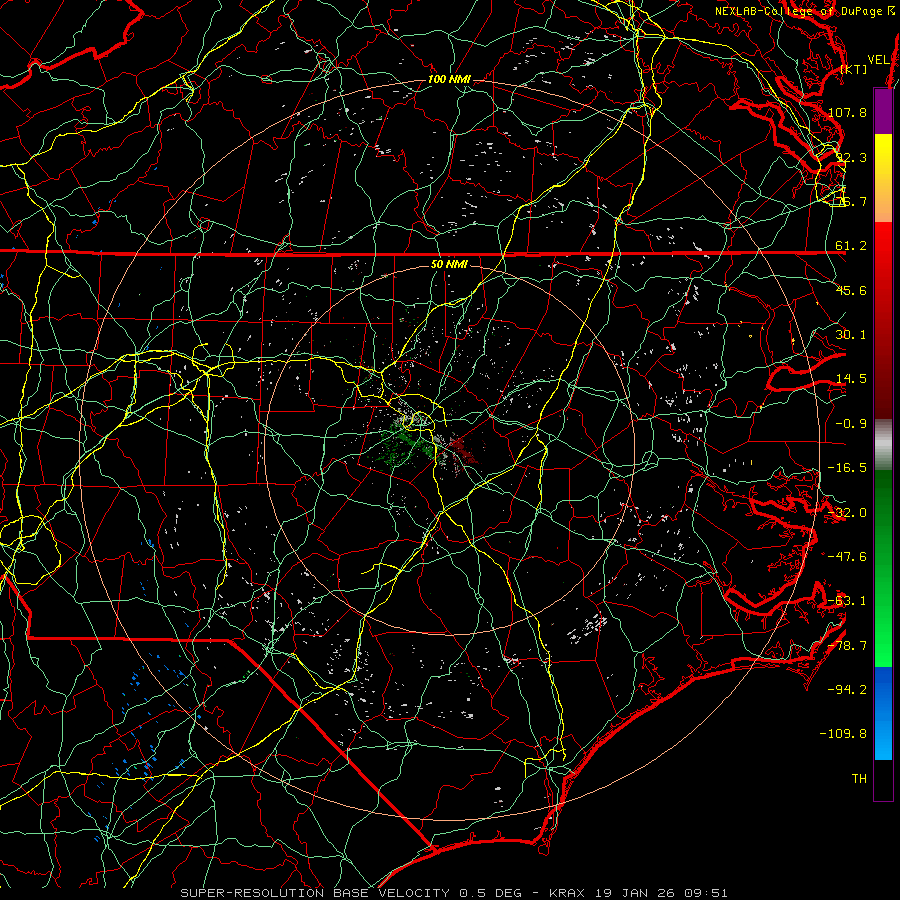This screenshot has width=900, height=900.
Task: Click the yellow-orange segment of the color bar
Action: point(883,178)
